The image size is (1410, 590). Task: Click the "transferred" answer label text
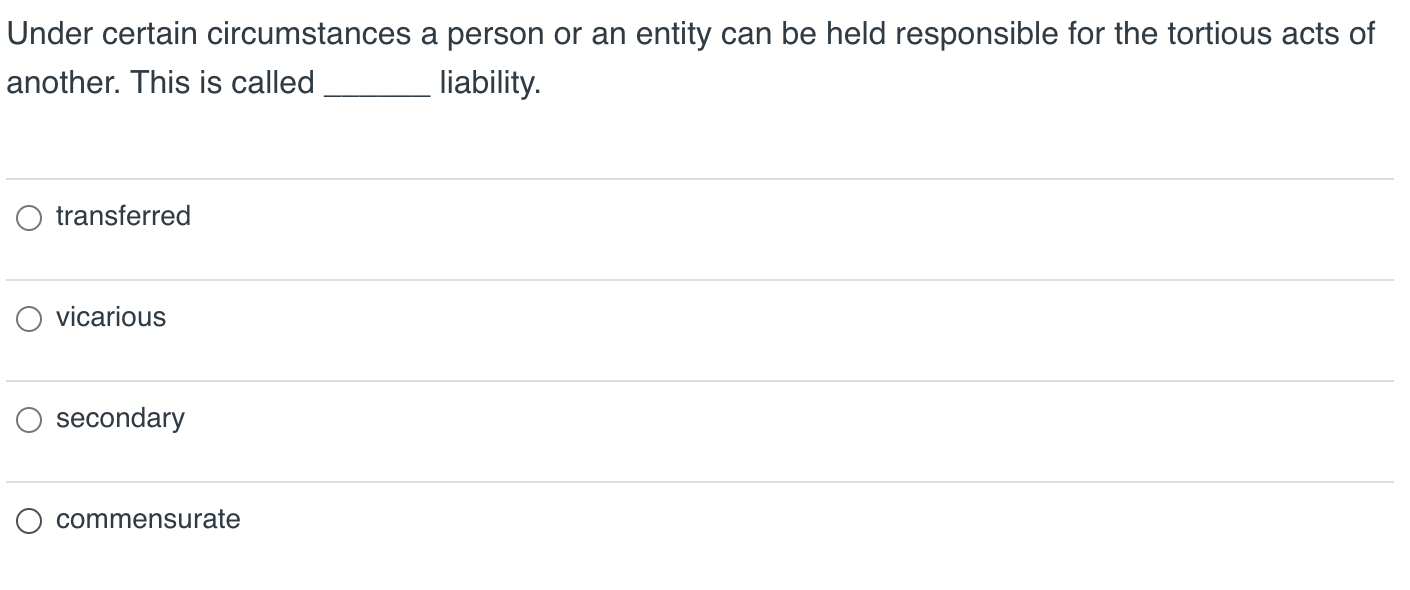pyautogui.click(x=123, y=216)
